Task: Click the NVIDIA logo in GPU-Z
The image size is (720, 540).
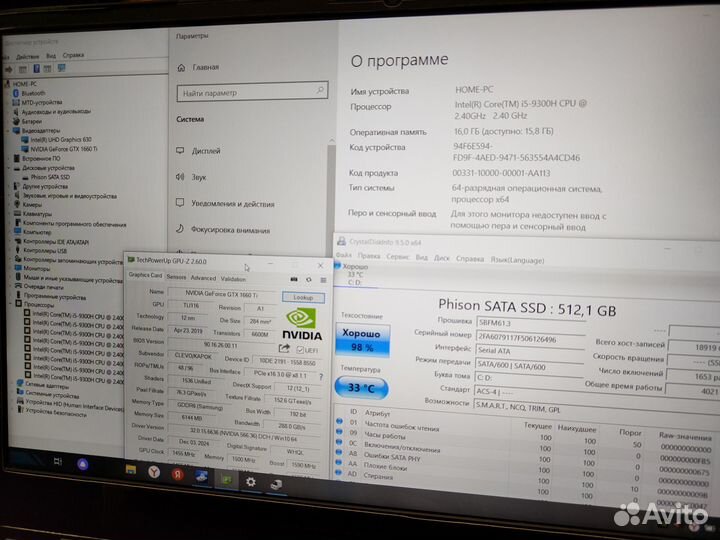Action: click(303, 328)
